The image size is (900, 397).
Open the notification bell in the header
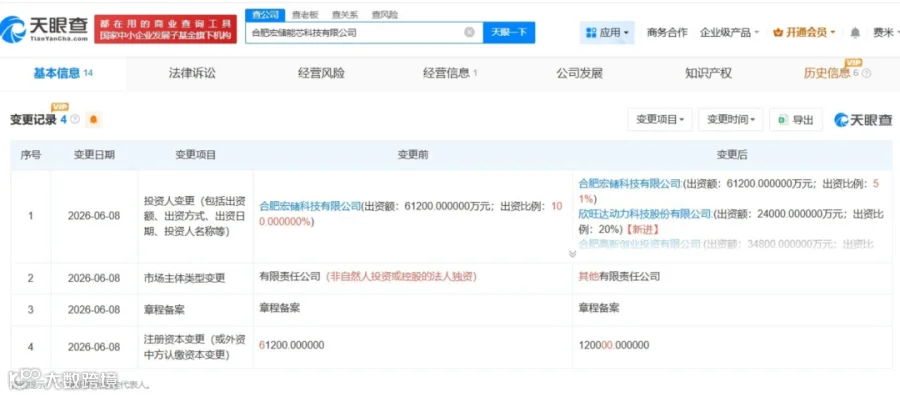855,33
